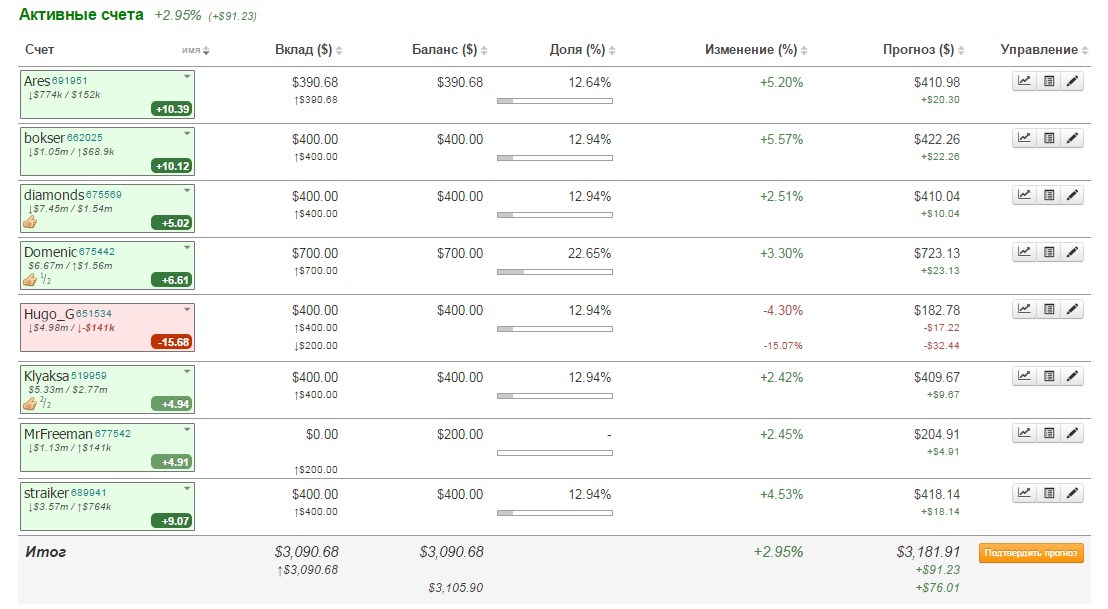This screenshot has height=609, width=1108.
Task: Open the chart icon for Ares account
Action: click(x=1024, y=82)
